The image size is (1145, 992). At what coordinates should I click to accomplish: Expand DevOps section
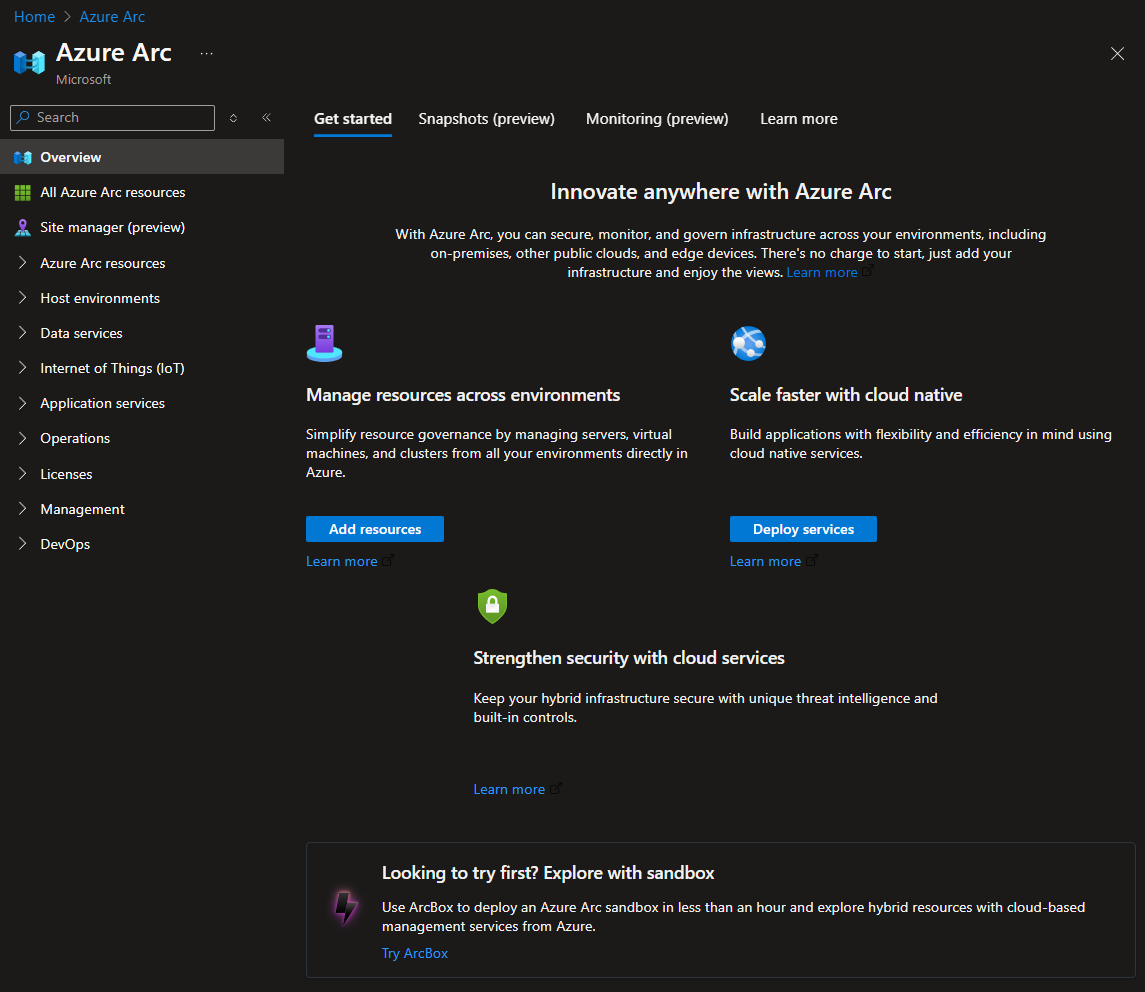[x=23, y=544]
